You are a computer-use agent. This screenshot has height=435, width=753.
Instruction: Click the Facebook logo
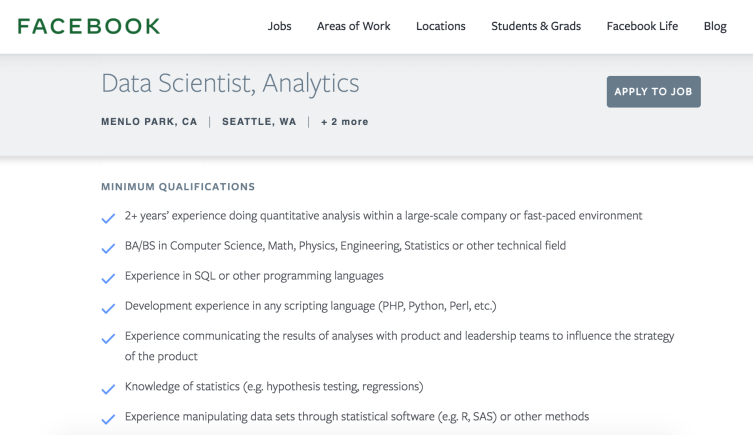[x=89, y=26]
